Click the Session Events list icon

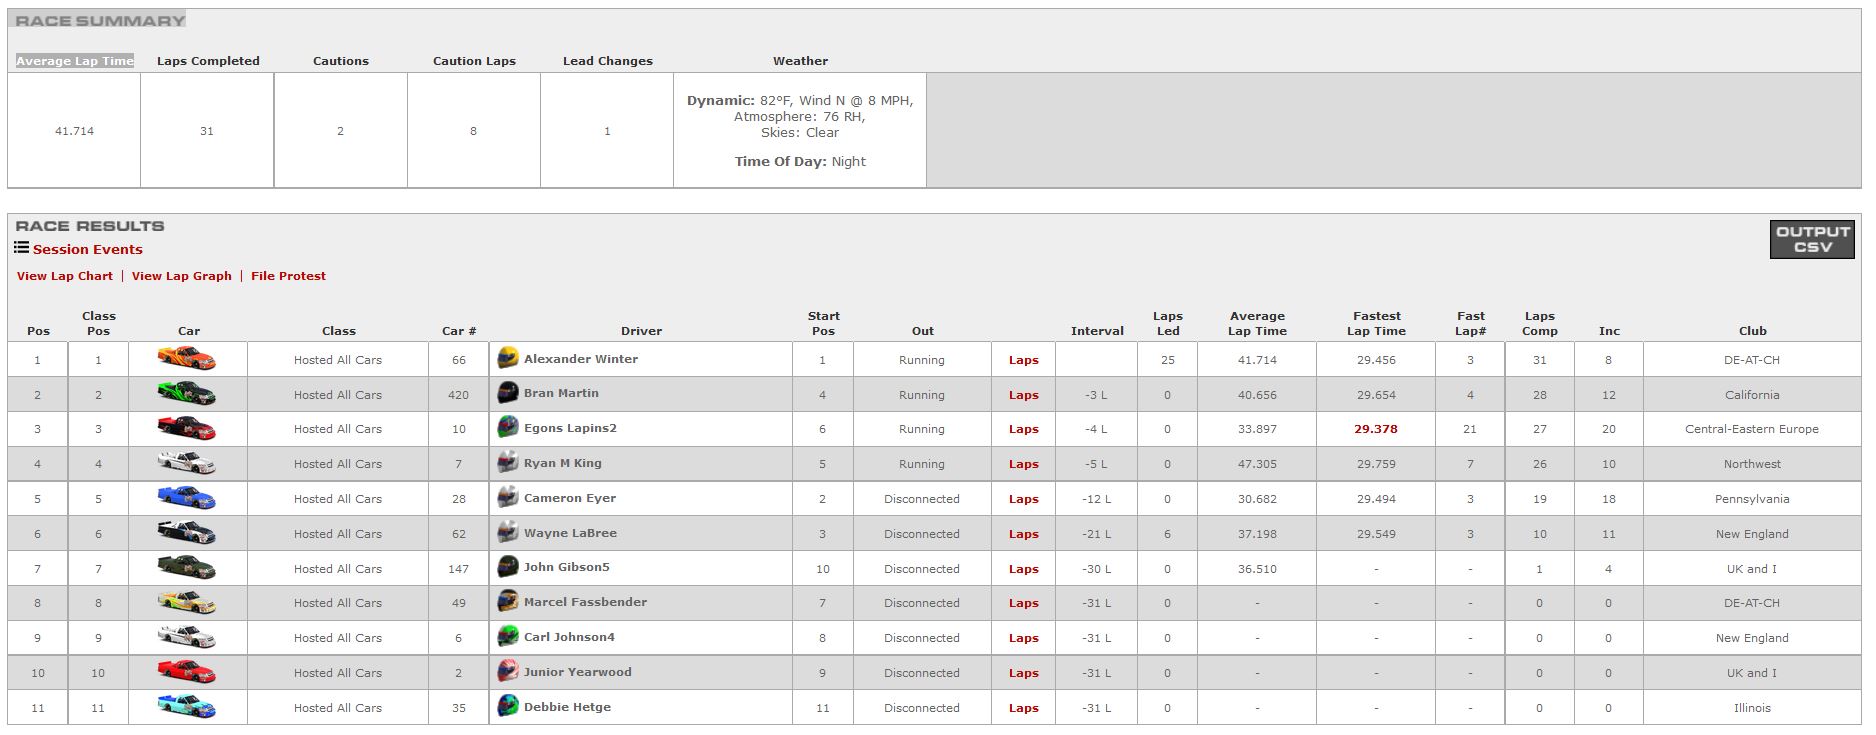[21, 248]
